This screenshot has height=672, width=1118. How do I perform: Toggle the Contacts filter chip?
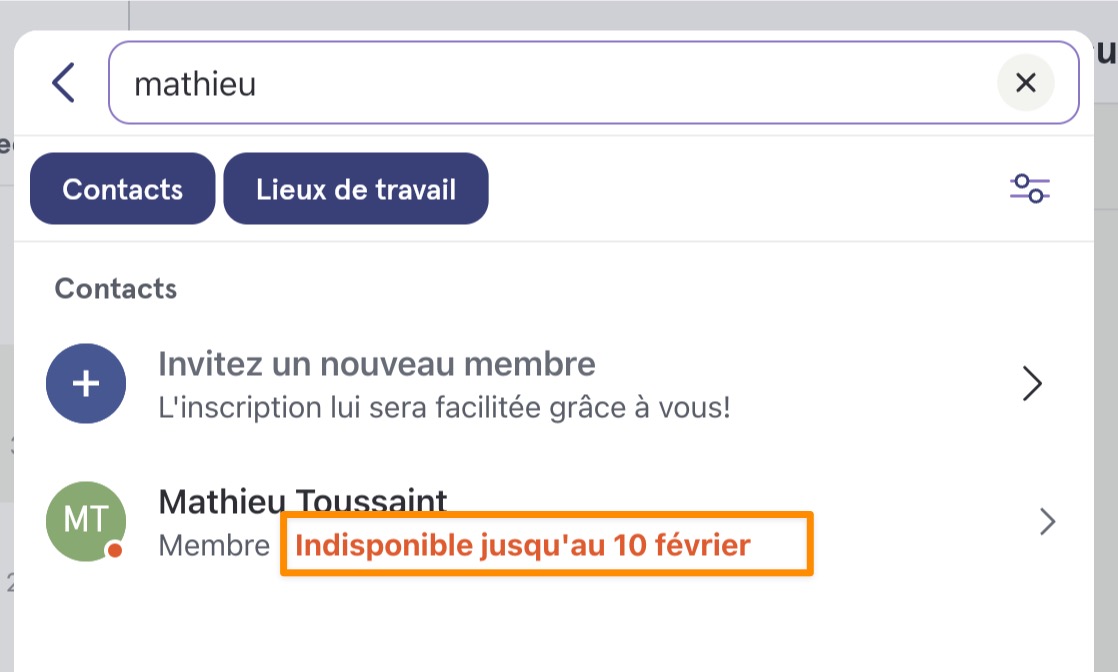[x=123, y=189]
